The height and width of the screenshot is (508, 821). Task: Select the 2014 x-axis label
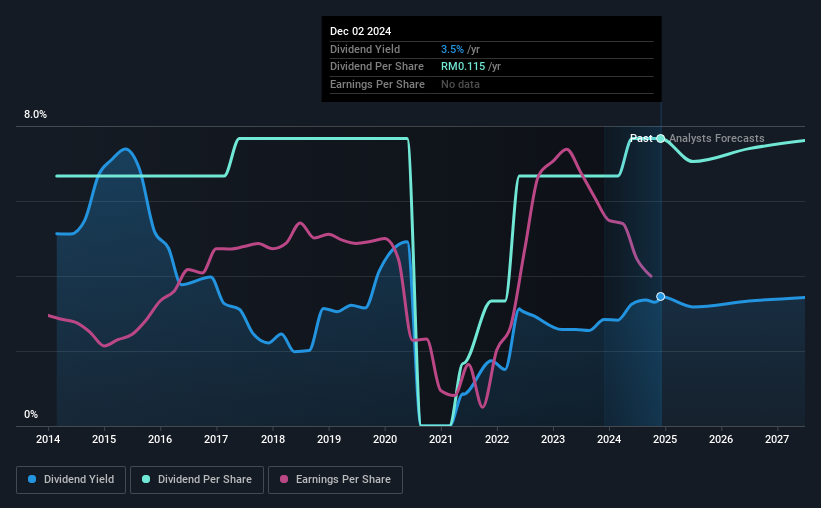(48, 439)
